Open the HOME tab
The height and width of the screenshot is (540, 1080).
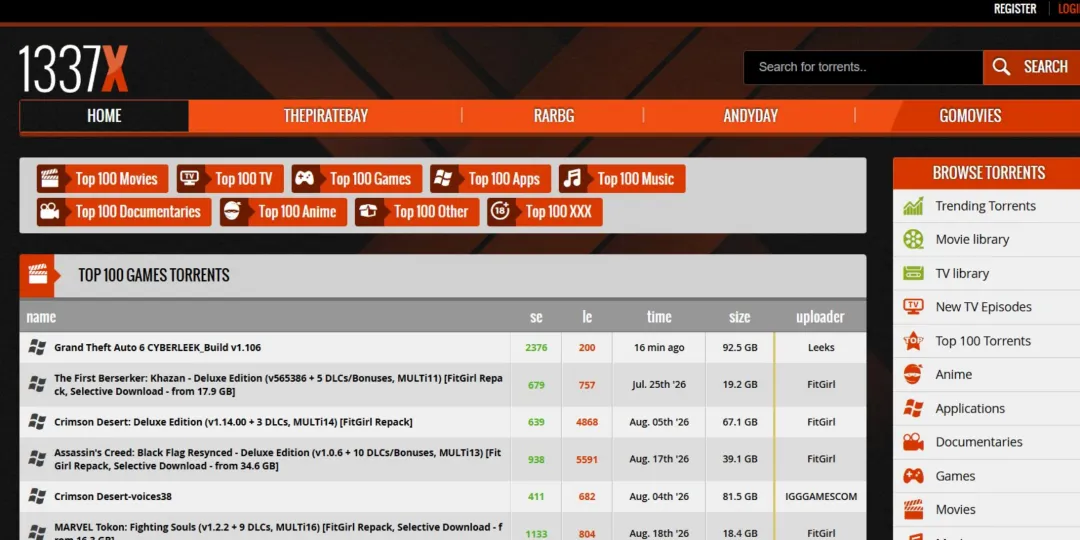[104, 116]
